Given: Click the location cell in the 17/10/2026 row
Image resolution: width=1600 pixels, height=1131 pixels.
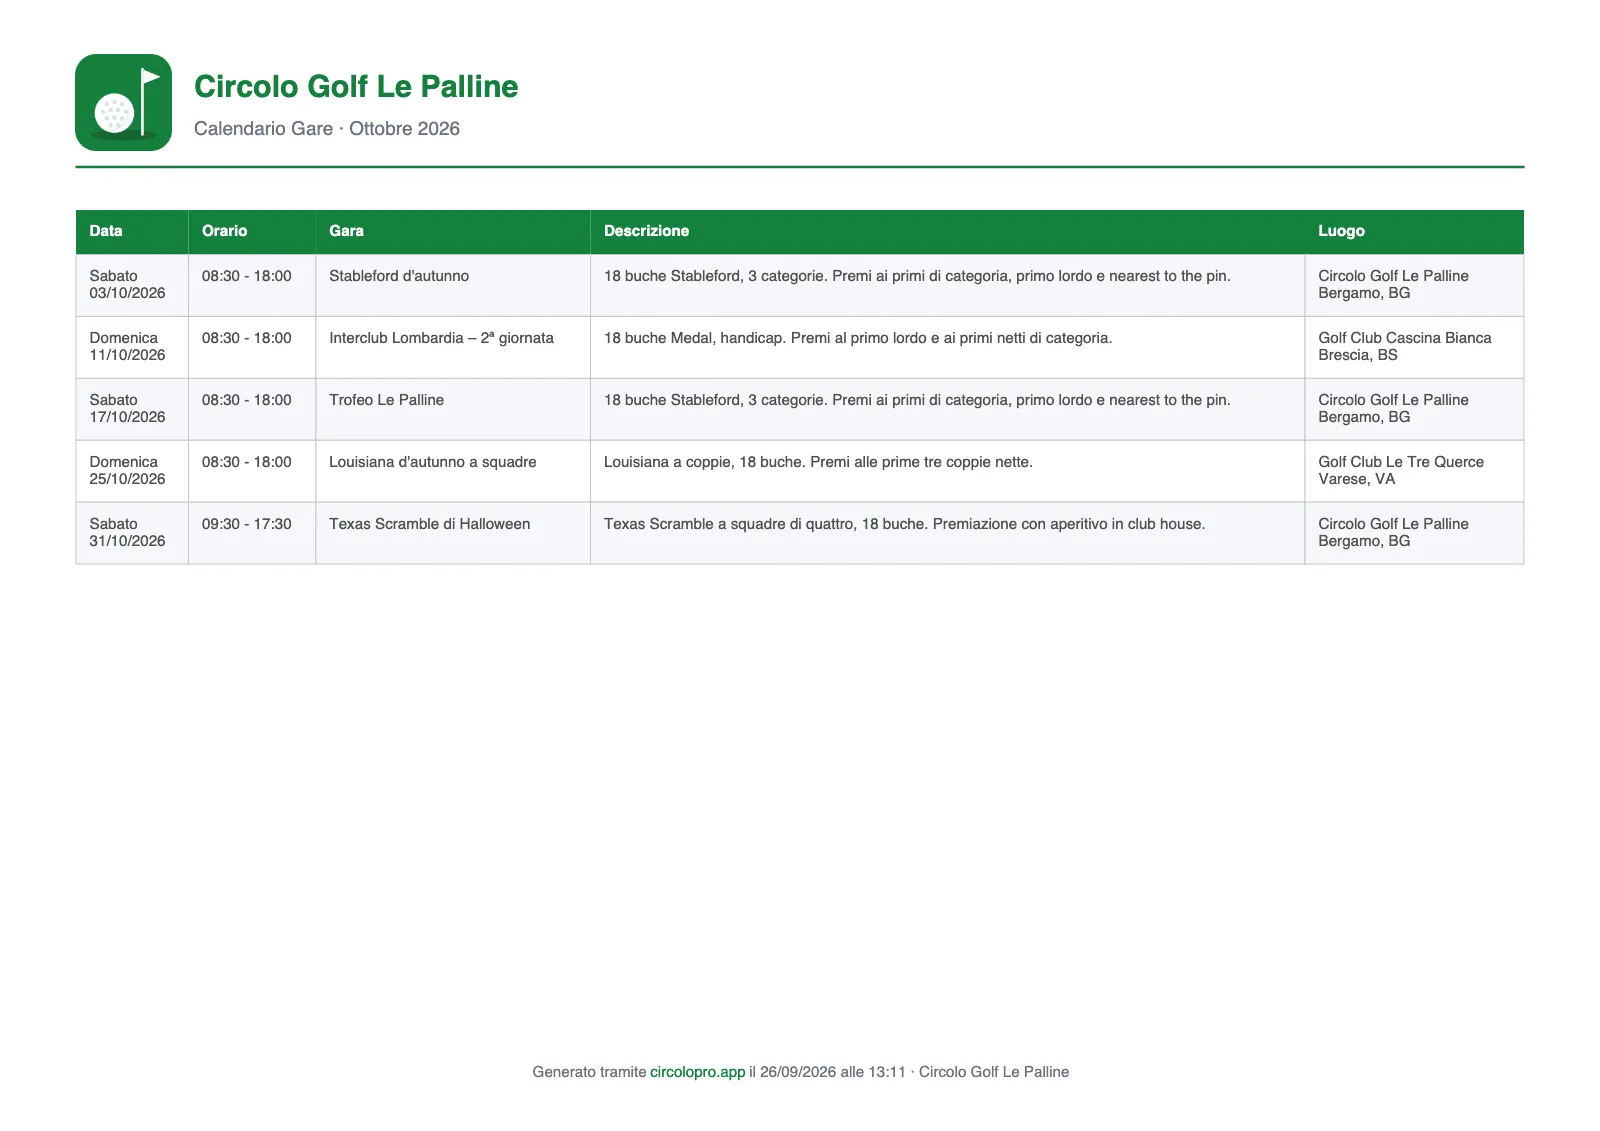Looking at the screenshot, I should click(x=1414, y=409).
